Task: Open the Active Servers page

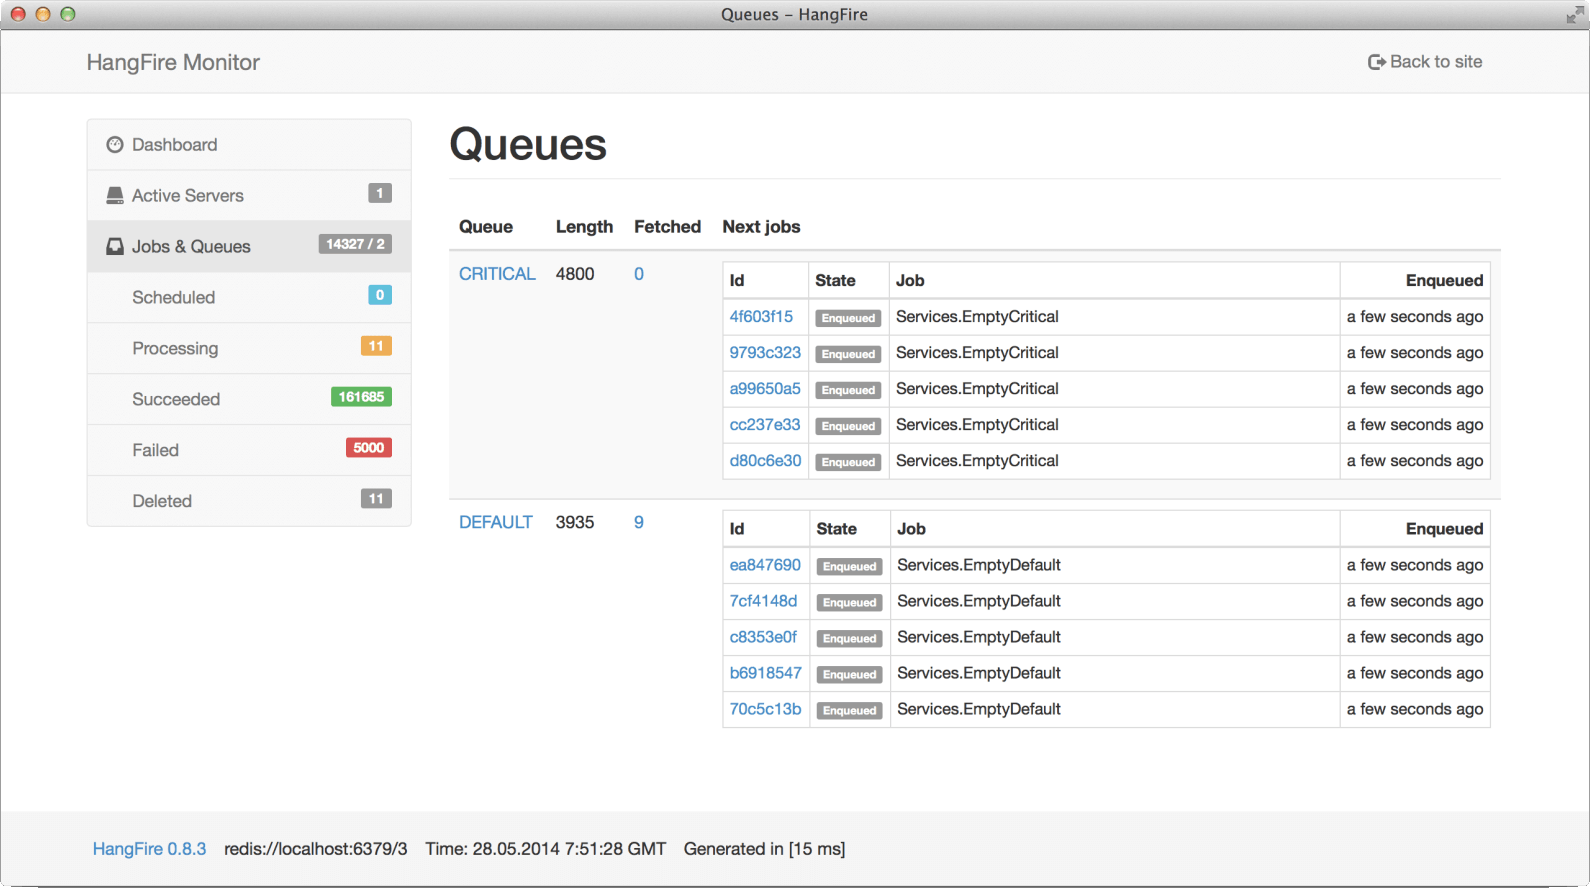Action: click(249, 196)
